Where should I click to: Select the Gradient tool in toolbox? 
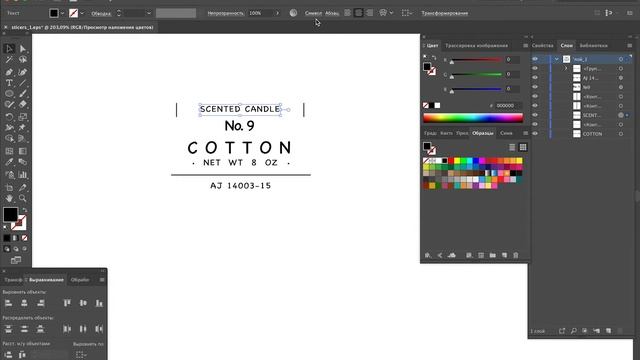23,151
